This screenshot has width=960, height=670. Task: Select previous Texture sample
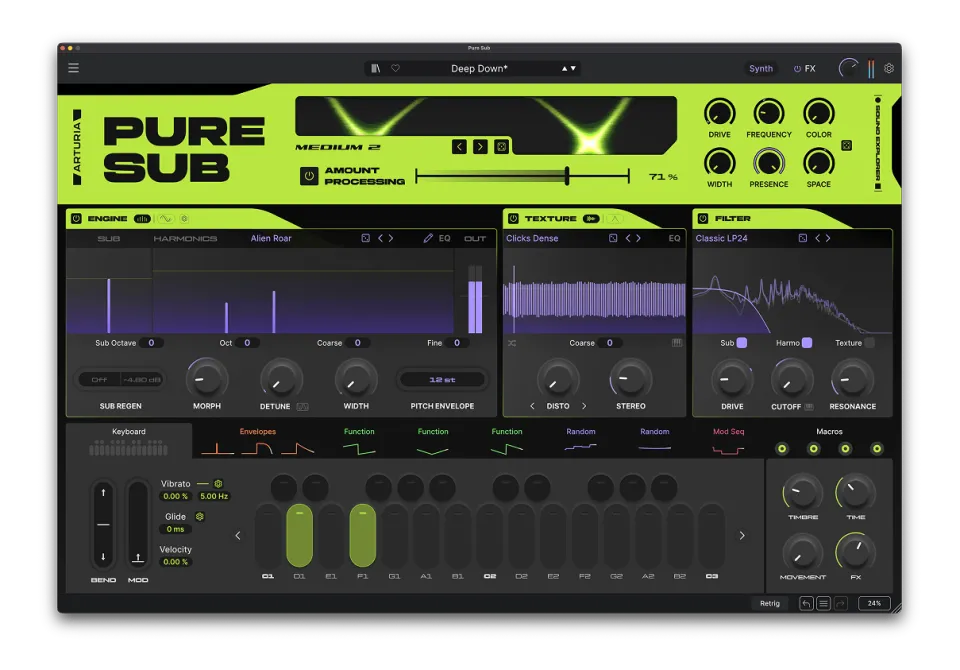[x=628, y=238]
